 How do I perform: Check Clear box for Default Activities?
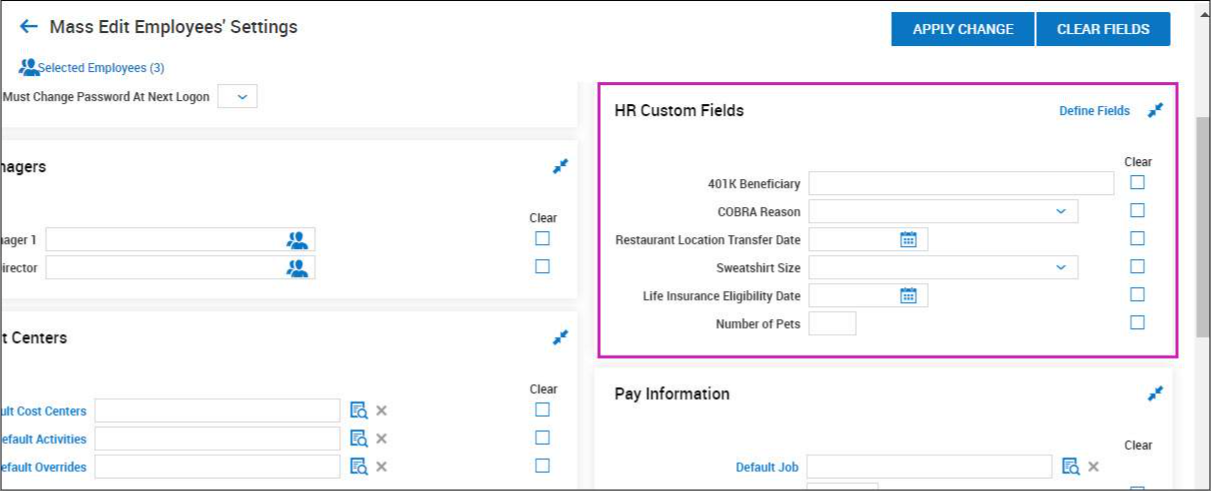(x=542, y=437)
